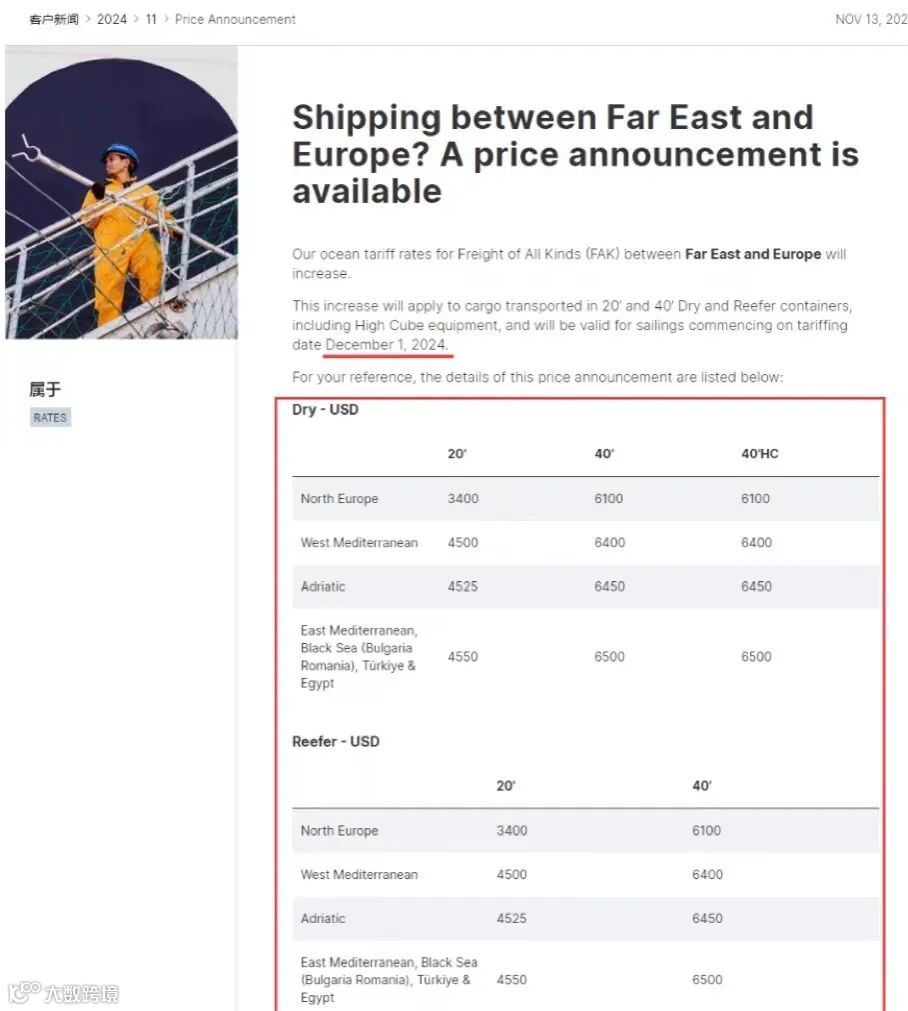Click the Reefer Adriatic 20' rate 4525
The image size is (908, 1011).
pos(511,918)
